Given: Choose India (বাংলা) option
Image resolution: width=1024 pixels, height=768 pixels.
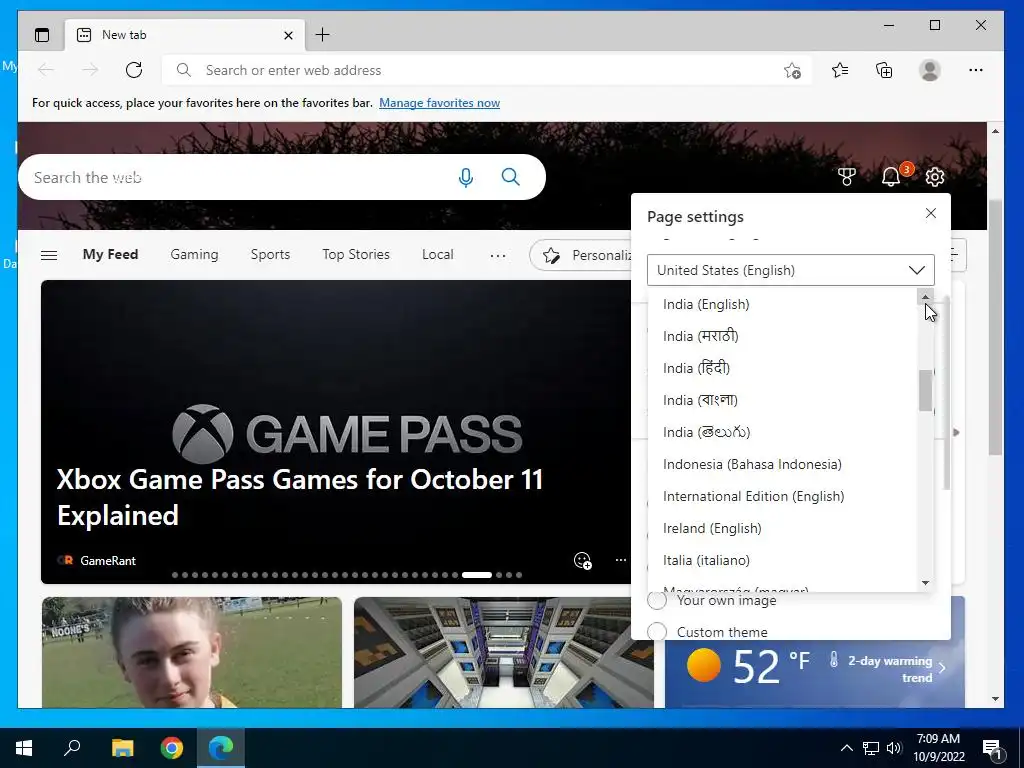Looking at the screenshot, I should pos(782,400).
